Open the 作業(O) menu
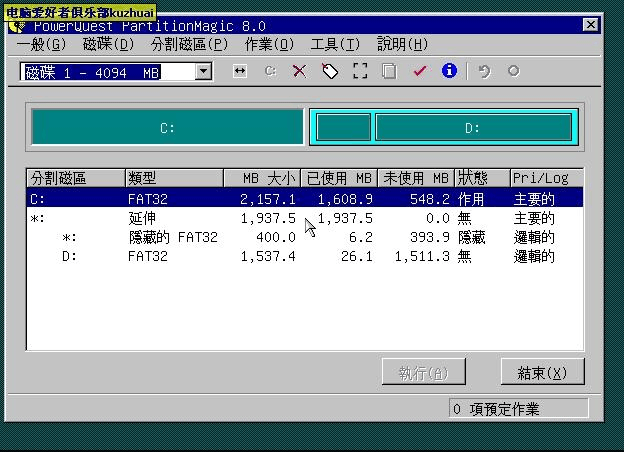Viewport: 624px width, 452px height. (269, 44)
